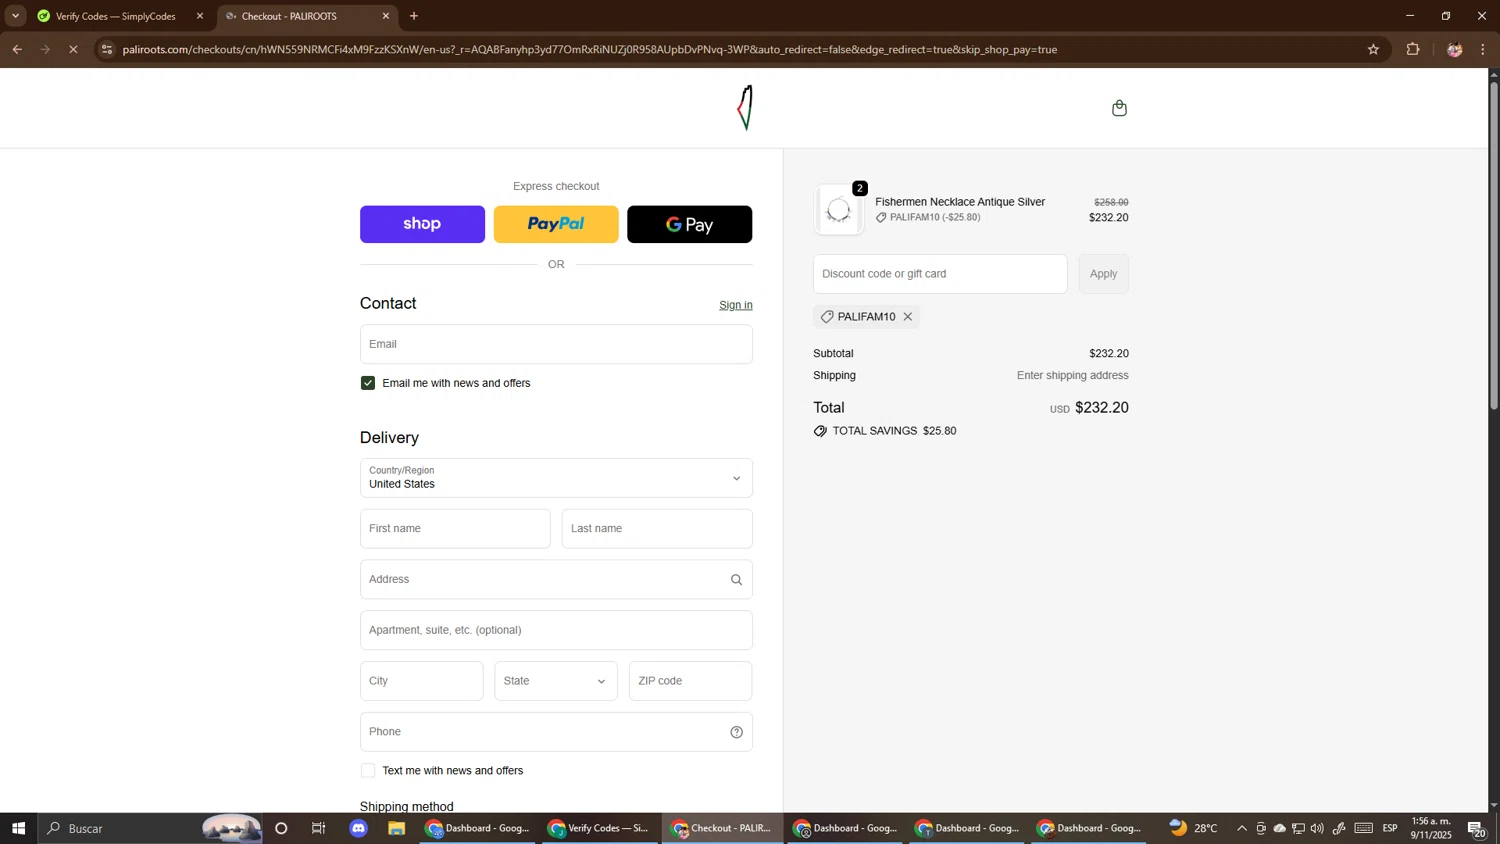Open the taskbar clock and date
Image resolution: width=1500 pixels, height=844 pixels.
coord(1431,829)
